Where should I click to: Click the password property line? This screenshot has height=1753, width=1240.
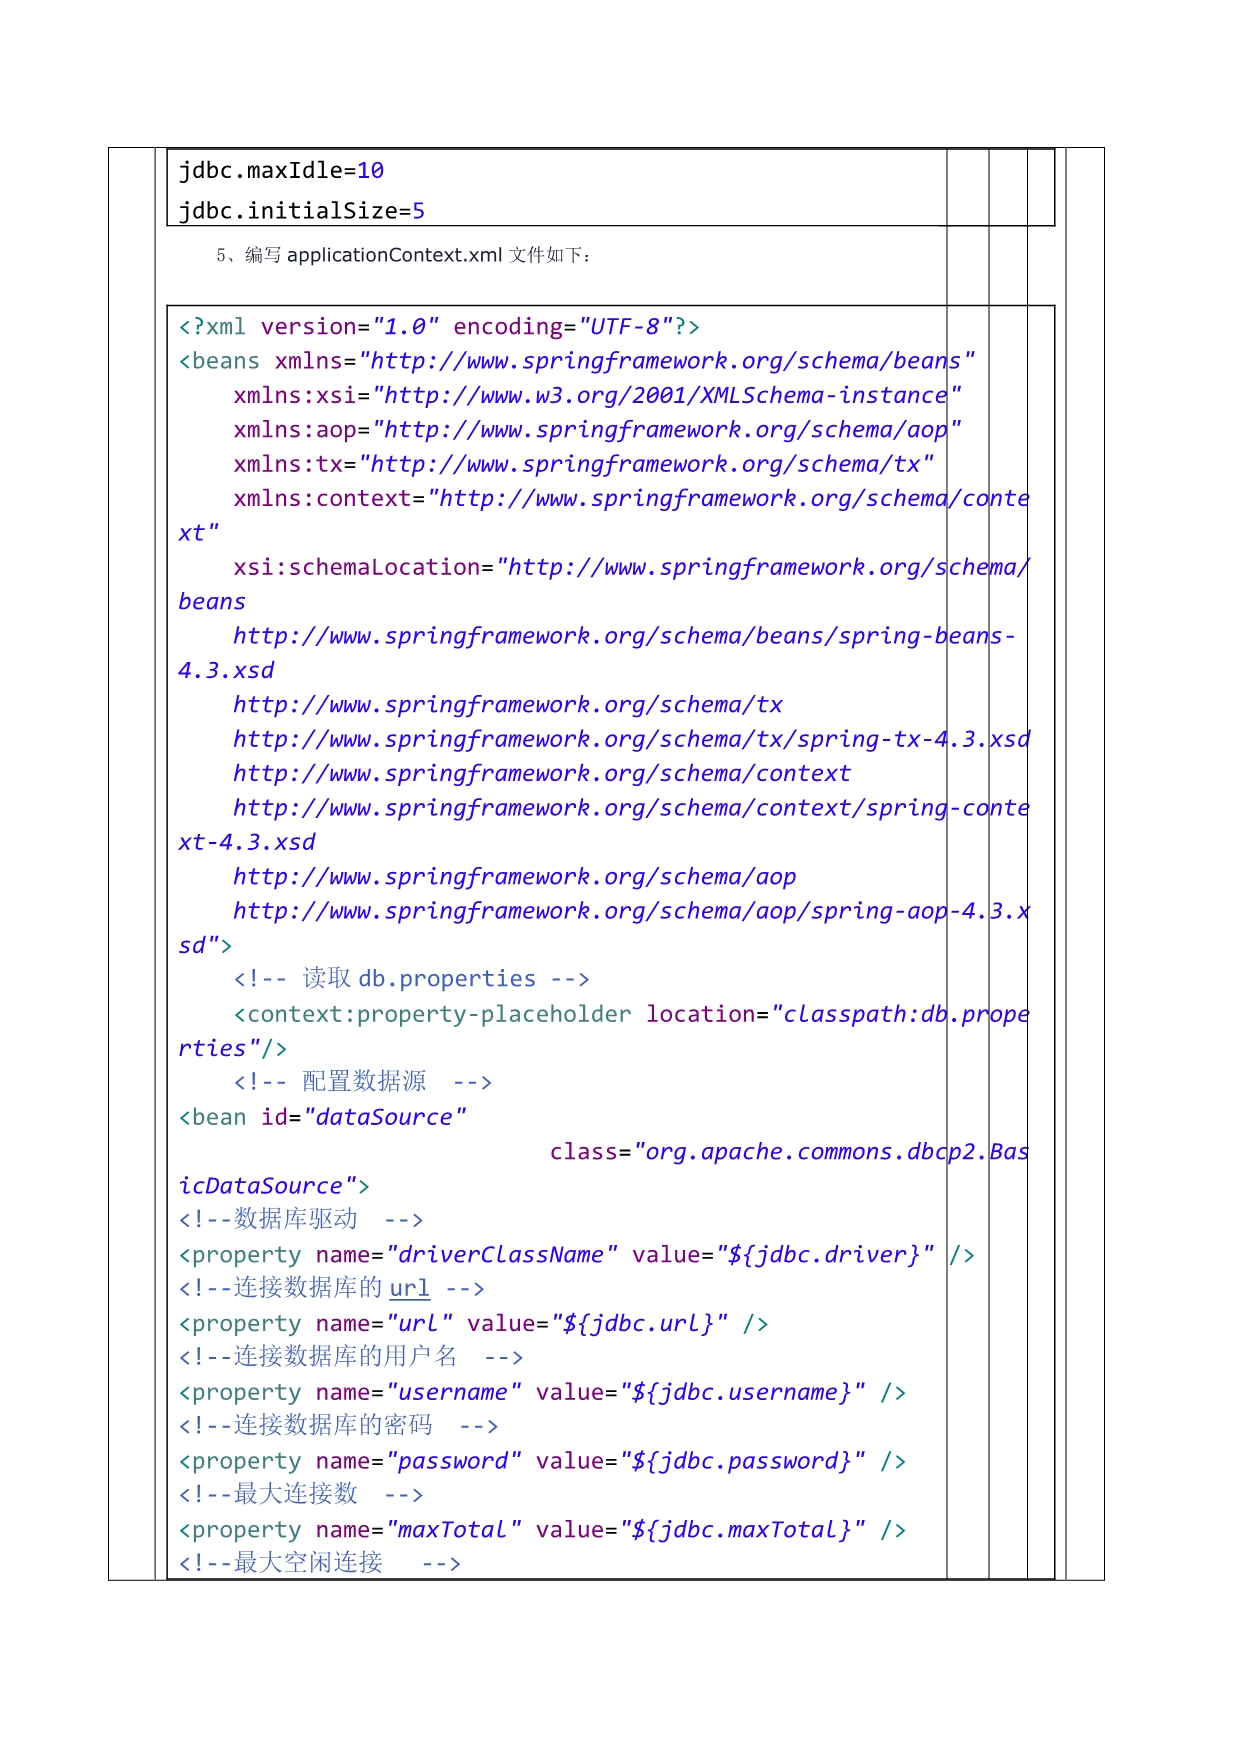click(x=541, y=1462)
